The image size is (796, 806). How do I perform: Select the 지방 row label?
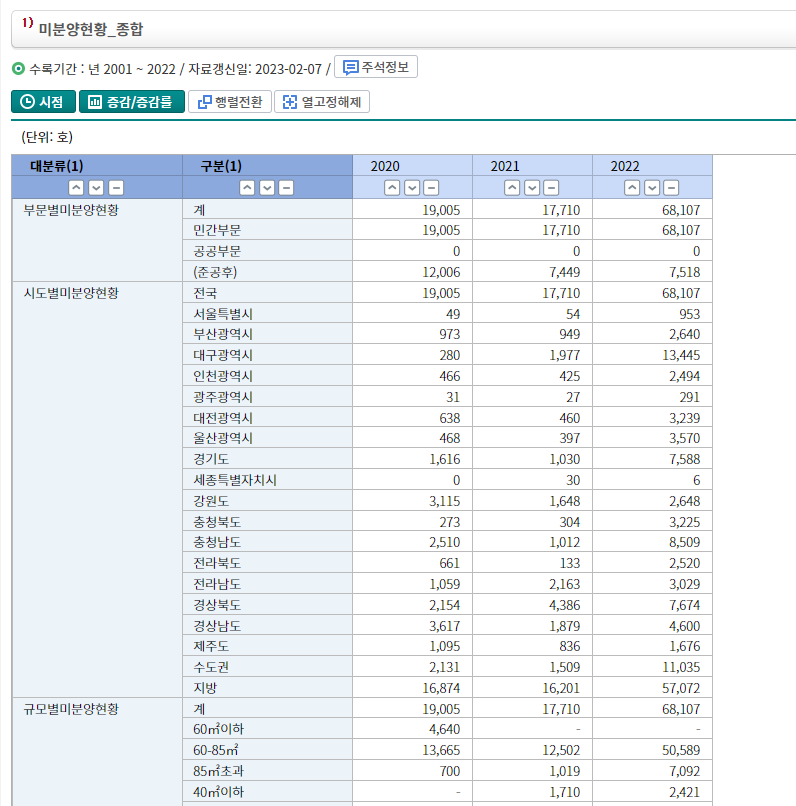(x=205, y=688)
